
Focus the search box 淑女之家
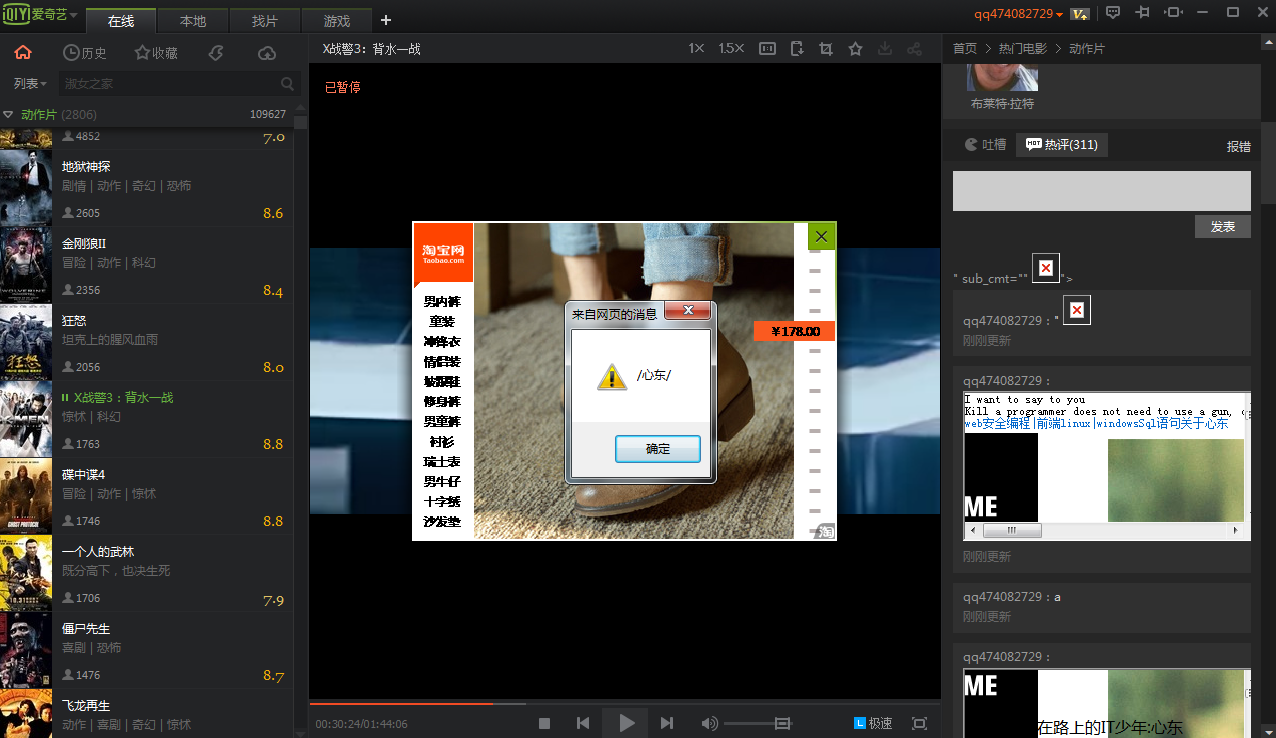click(168, 84)
